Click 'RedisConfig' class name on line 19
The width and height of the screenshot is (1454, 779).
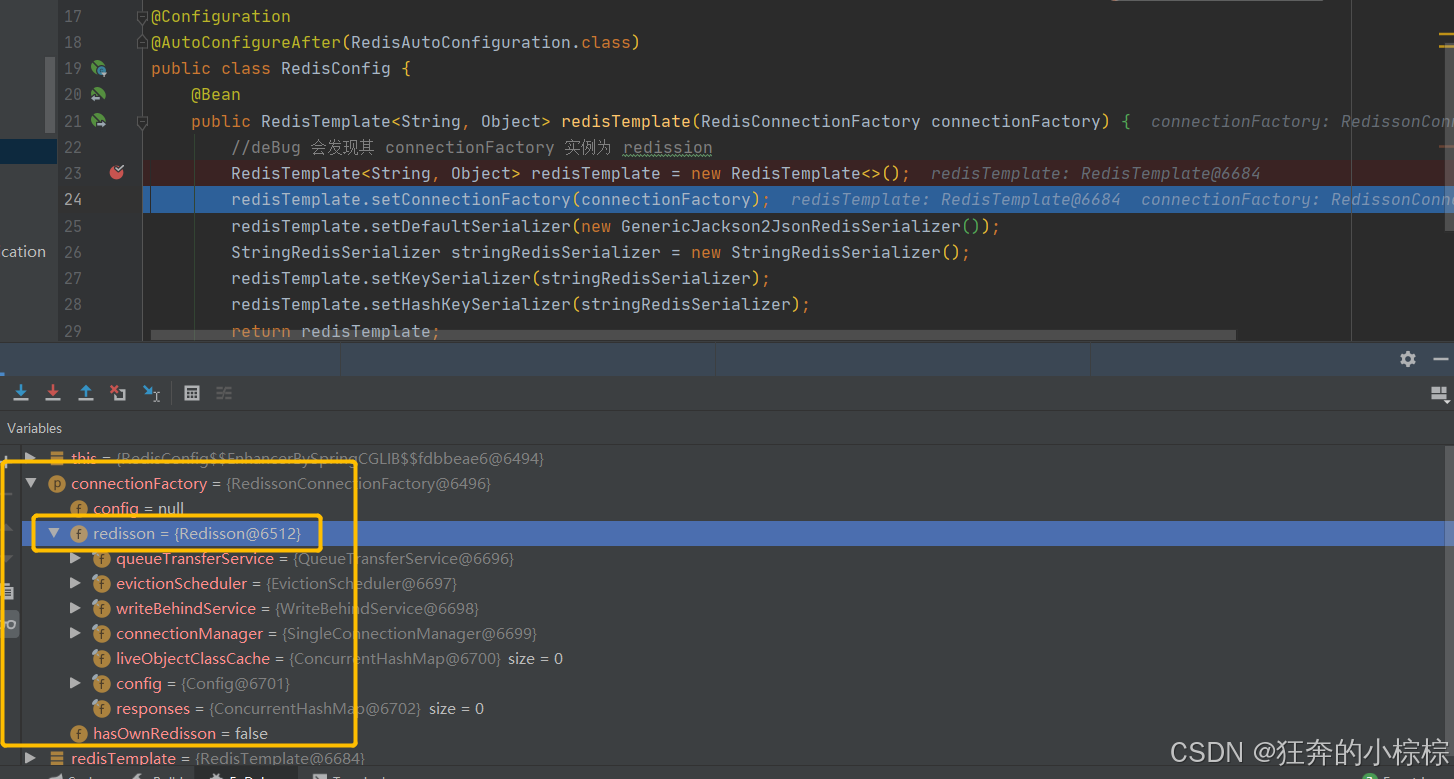tap(336, 69)
